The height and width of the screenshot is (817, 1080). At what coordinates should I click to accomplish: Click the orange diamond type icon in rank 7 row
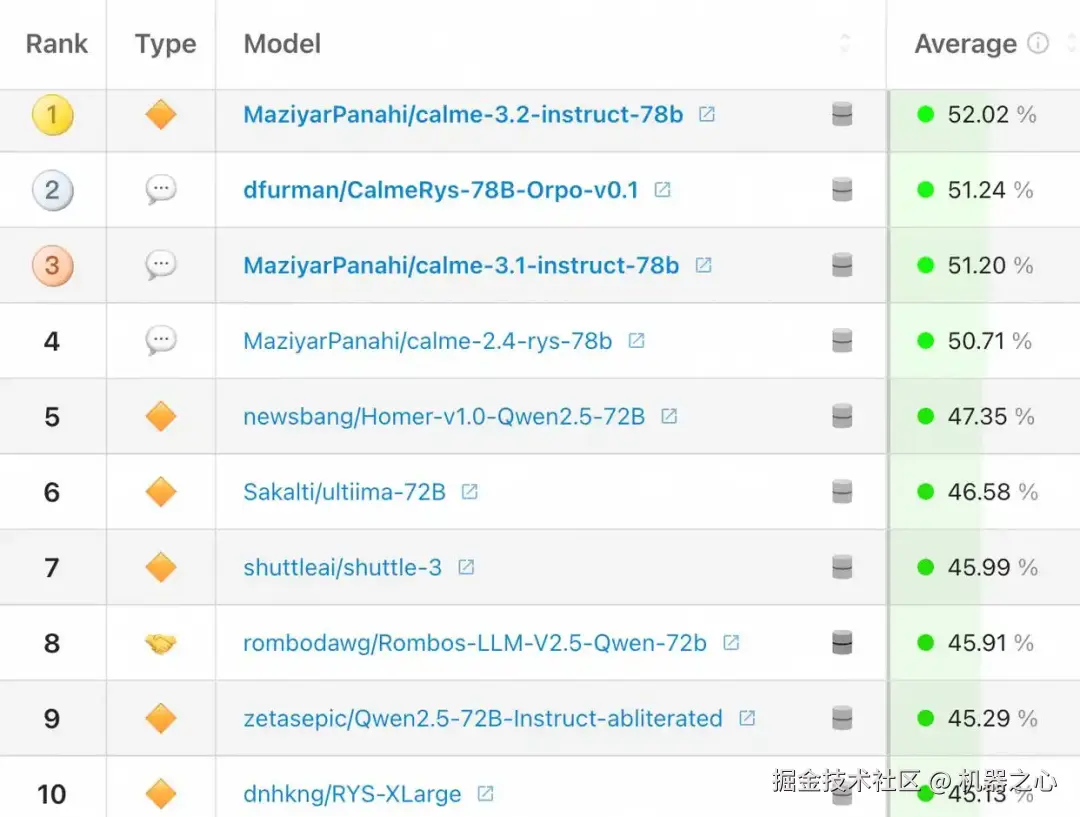tap(161, 568)
